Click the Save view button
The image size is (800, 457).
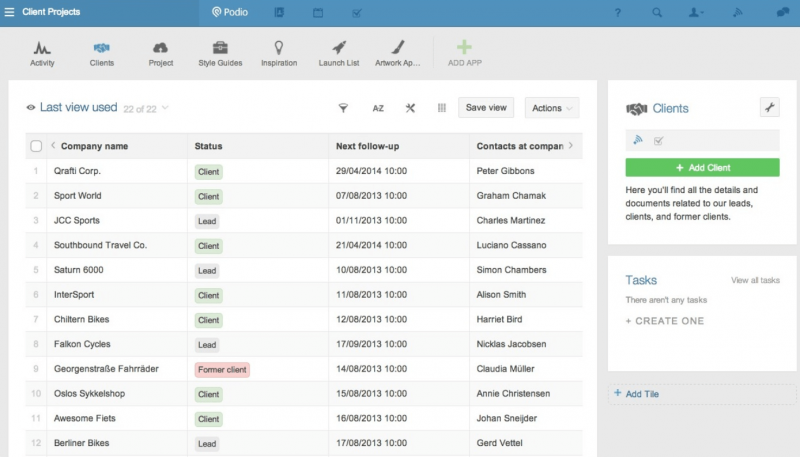486,108
